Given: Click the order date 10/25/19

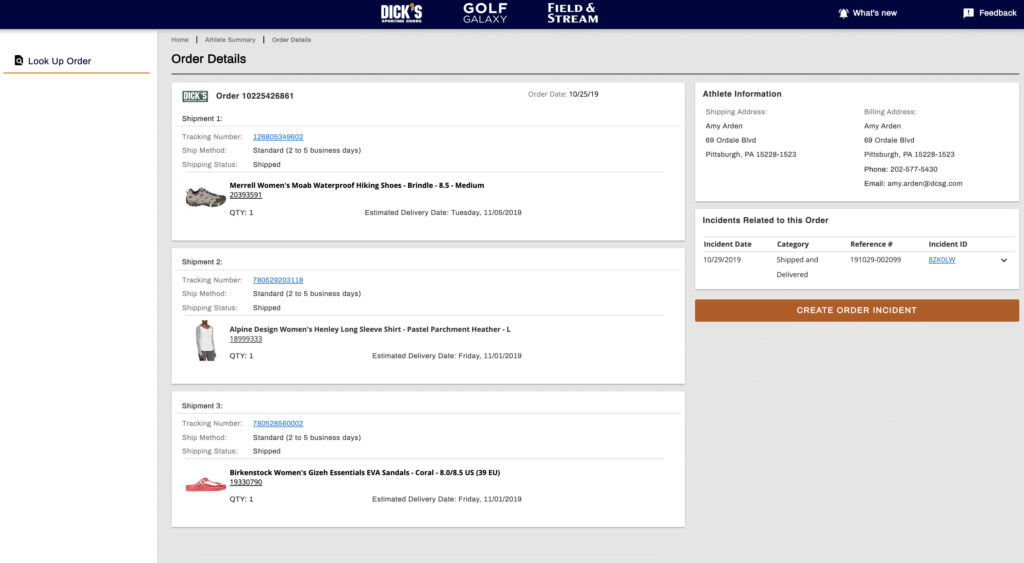Looking at the screenshot, I should click(583, 94).
